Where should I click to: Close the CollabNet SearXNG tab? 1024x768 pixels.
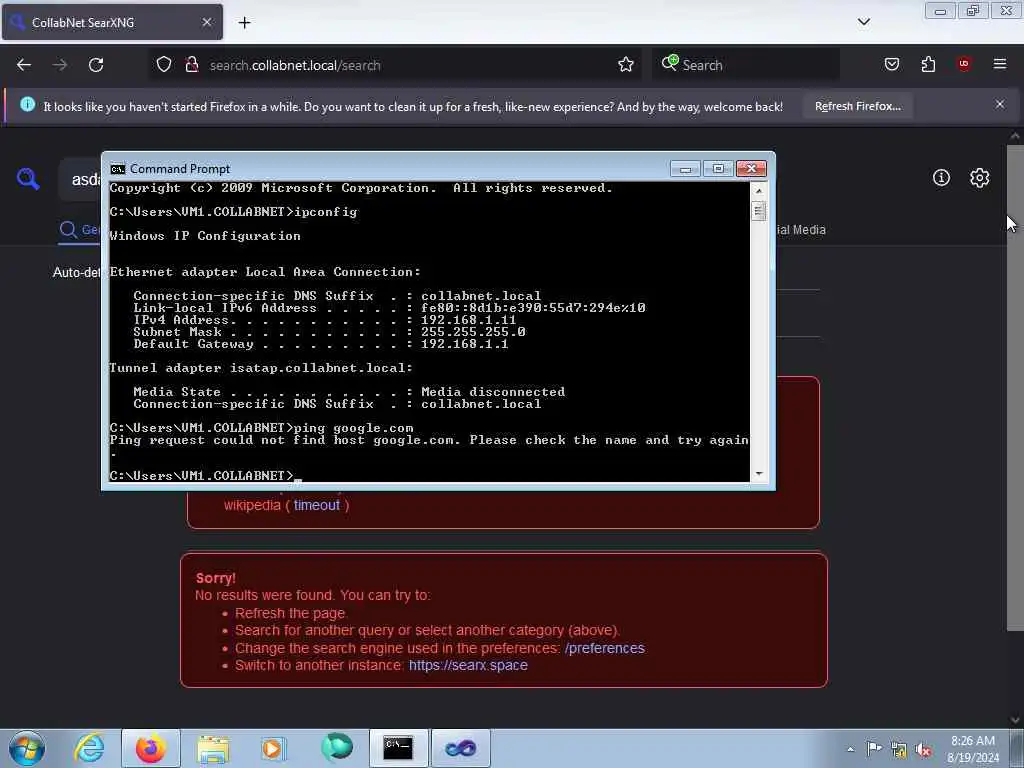[207, 22]
